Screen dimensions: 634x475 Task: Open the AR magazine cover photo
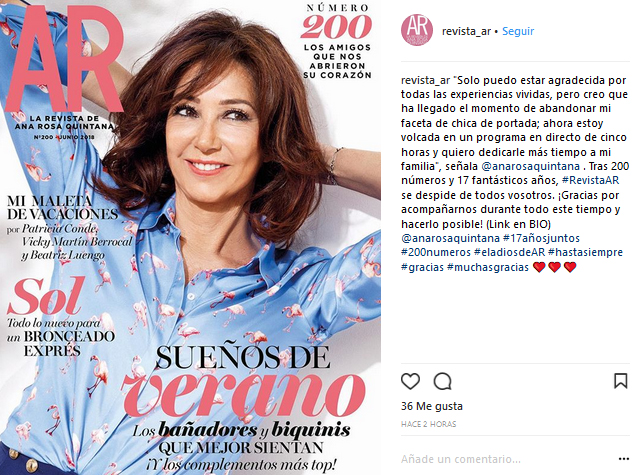point(190,237)
